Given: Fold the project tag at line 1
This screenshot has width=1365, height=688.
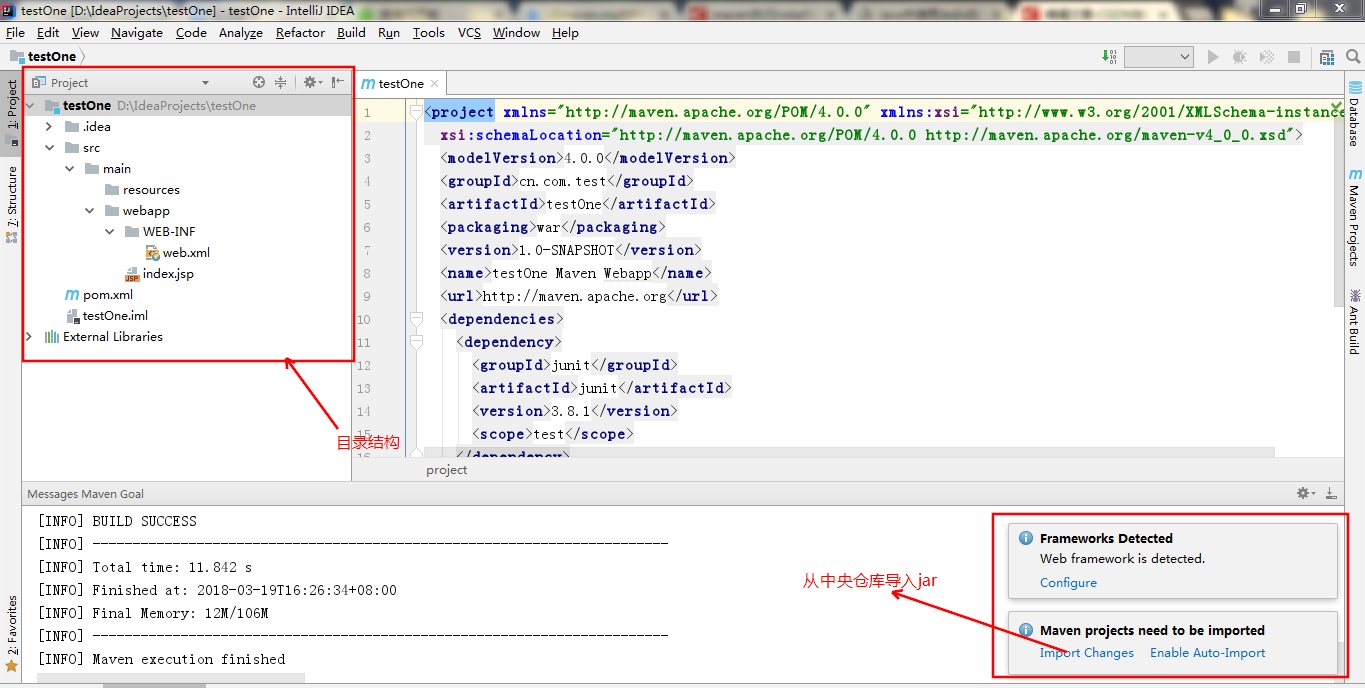Looking at the screenshot, I should pyautogui.click(x=415, y=112).
